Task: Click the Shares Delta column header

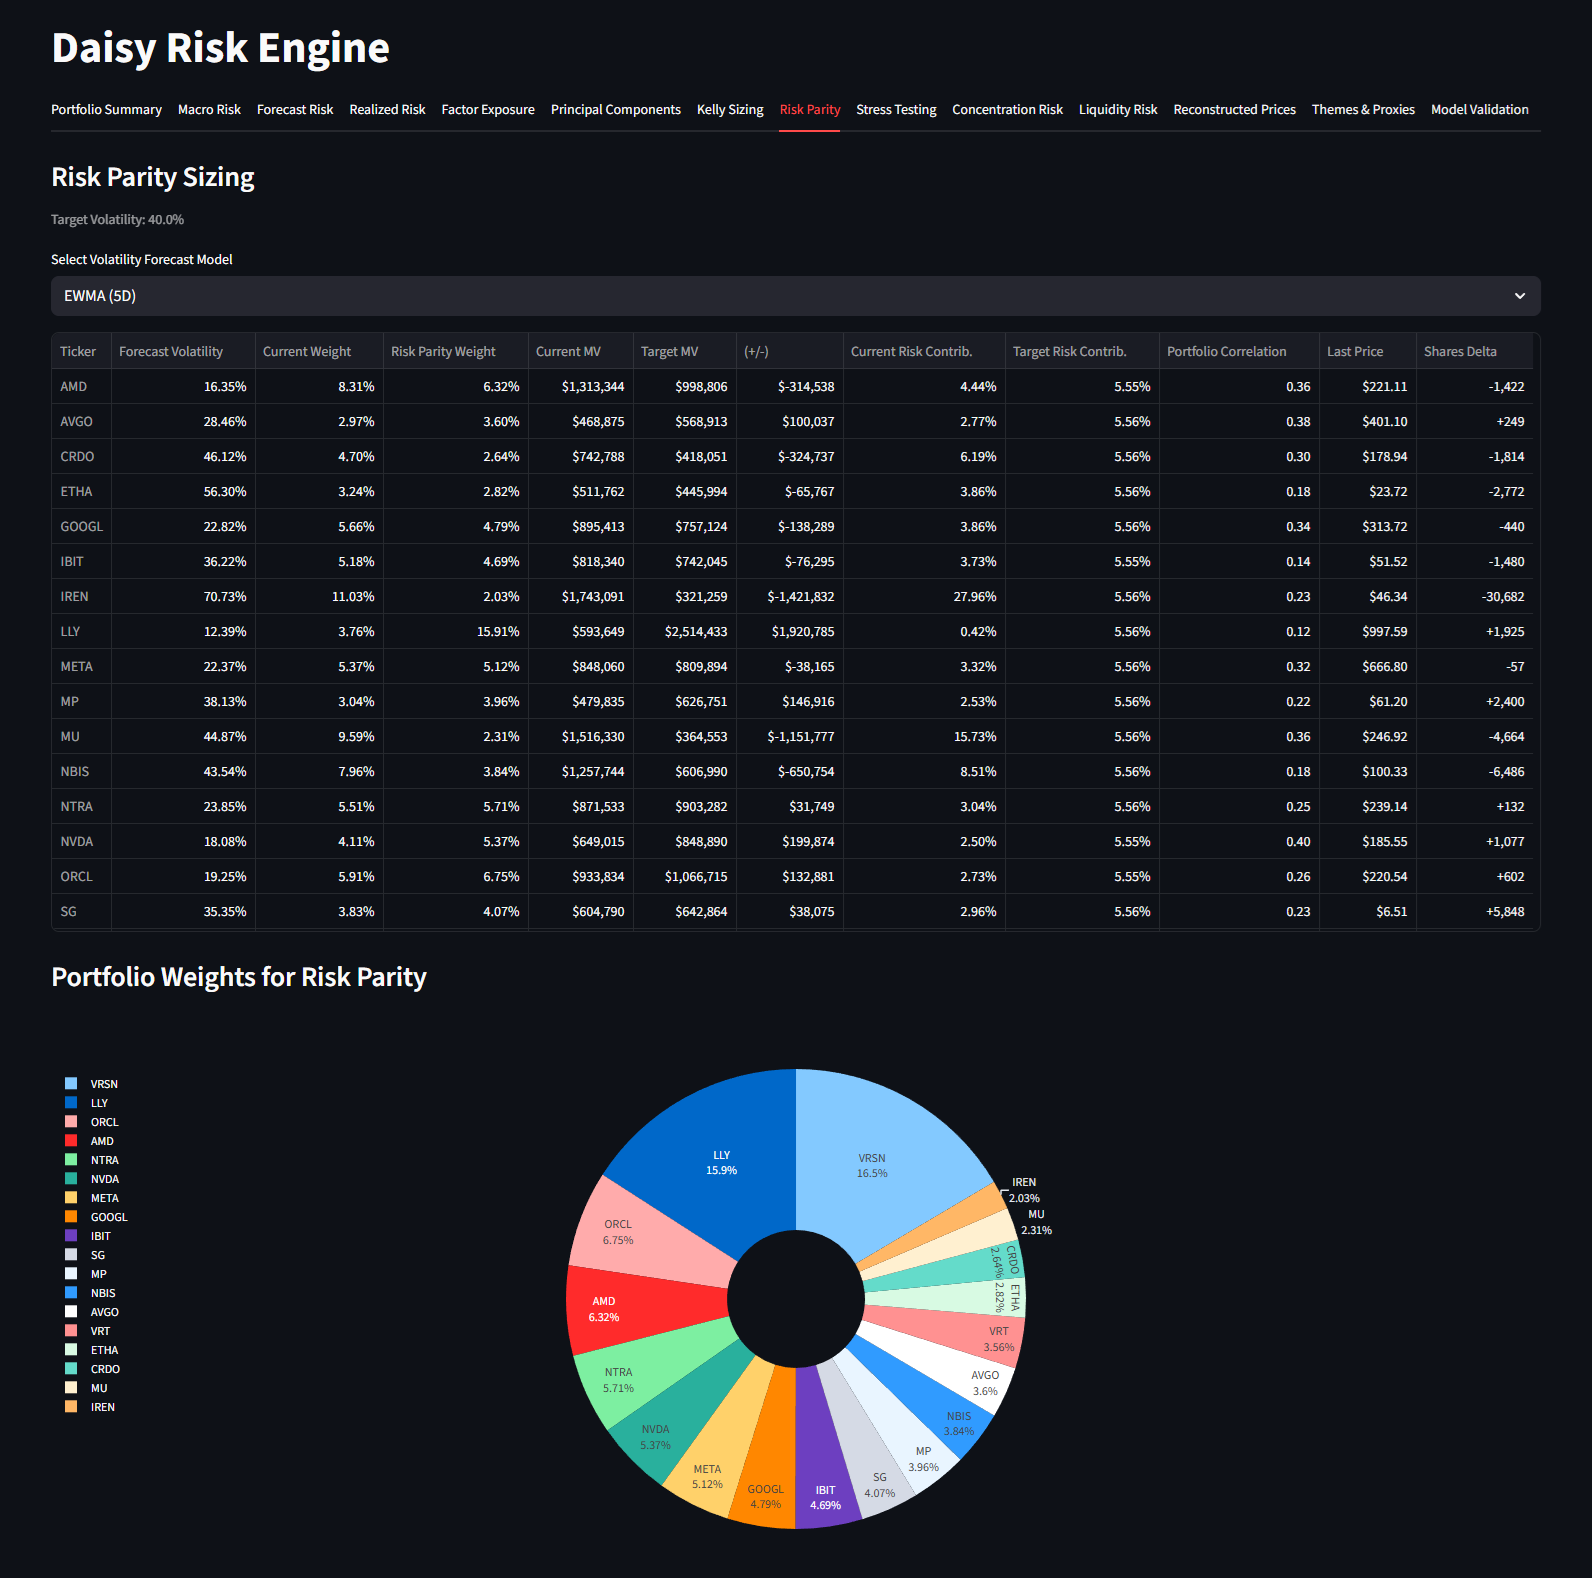Action: (1460, 352)
